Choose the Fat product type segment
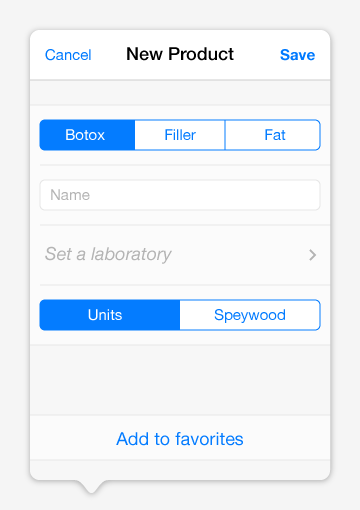This screenshot has height=510, width=360. coord(273,135)
